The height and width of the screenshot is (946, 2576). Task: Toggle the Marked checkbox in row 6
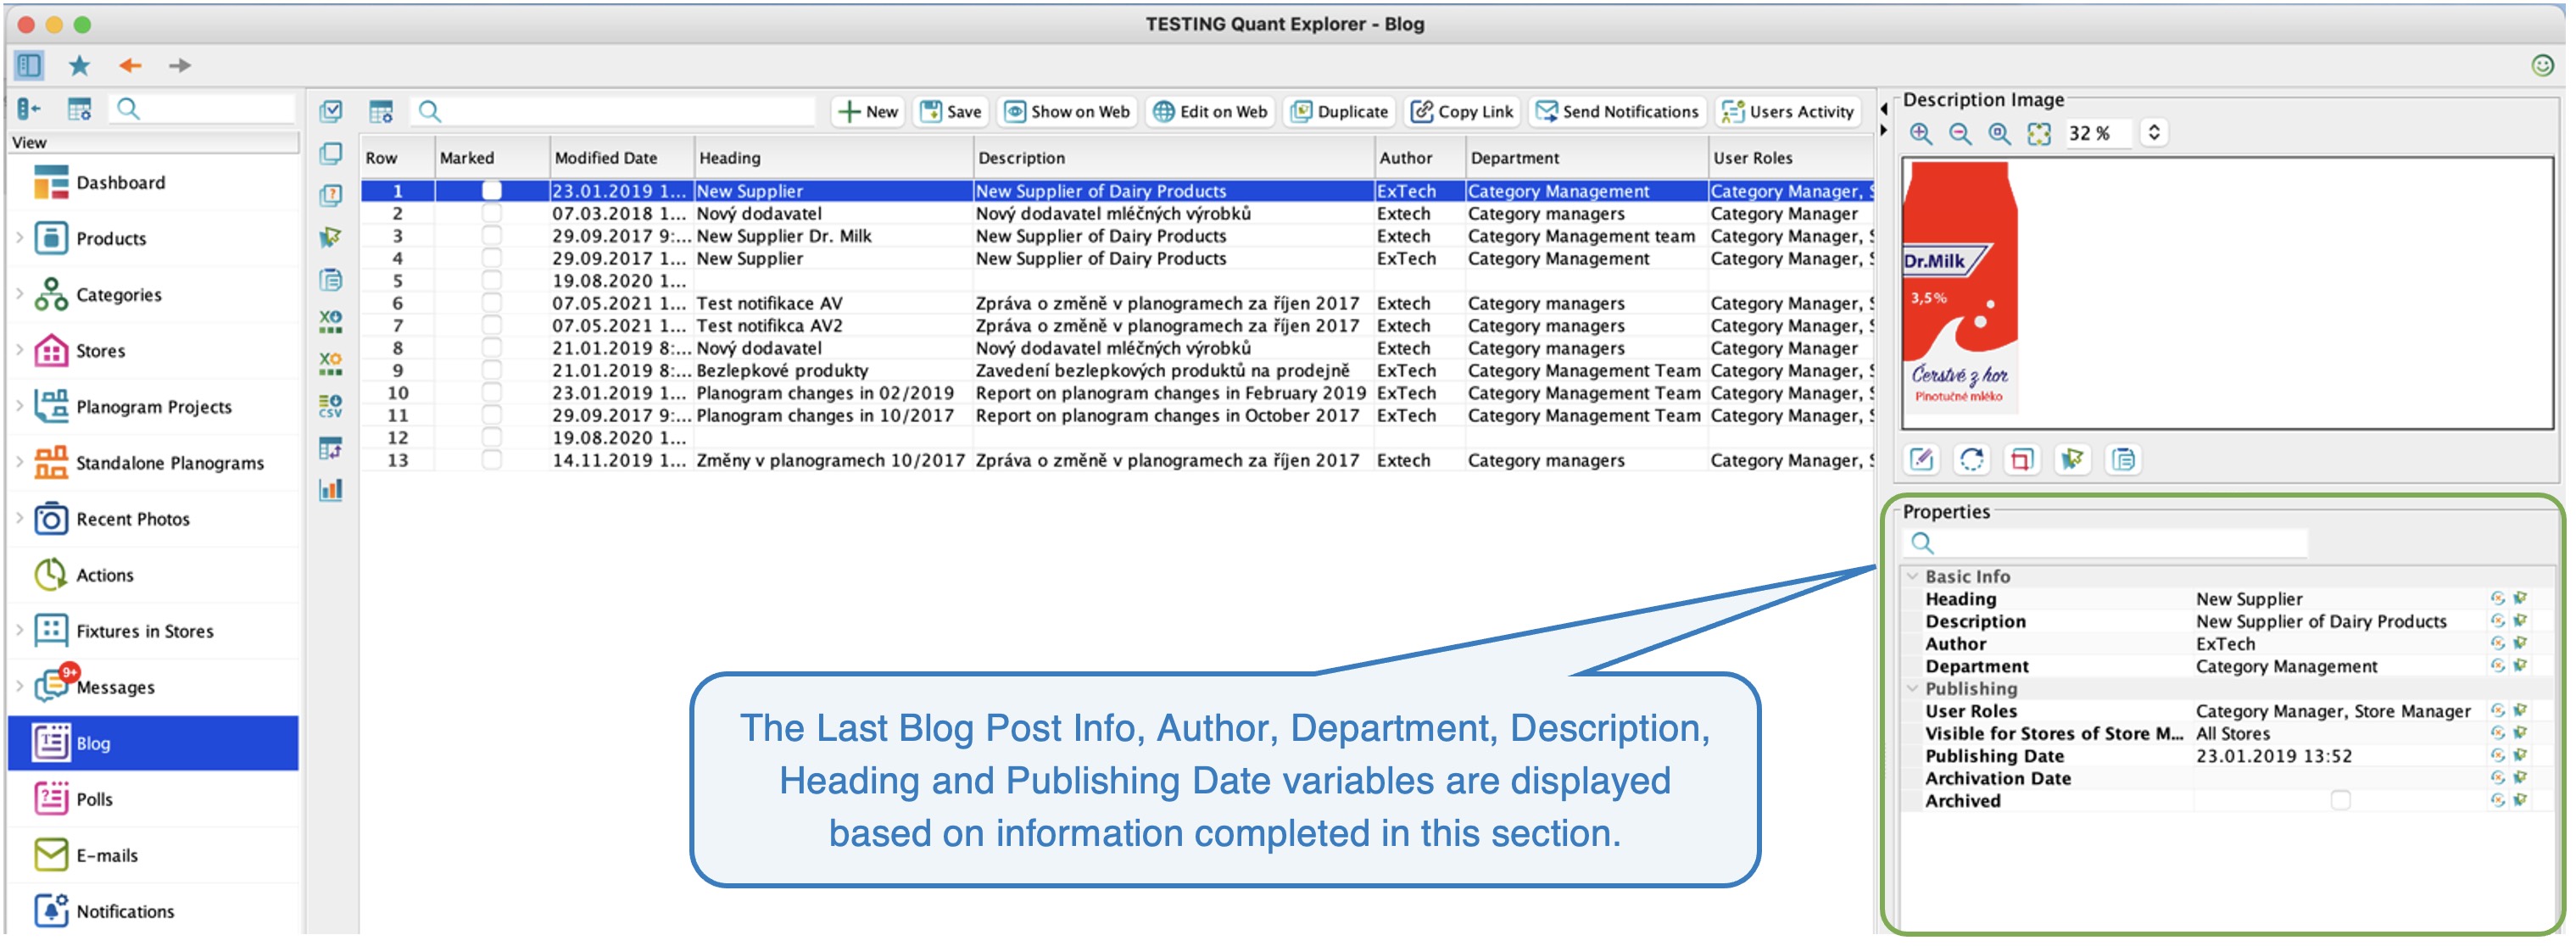[491, 303]
